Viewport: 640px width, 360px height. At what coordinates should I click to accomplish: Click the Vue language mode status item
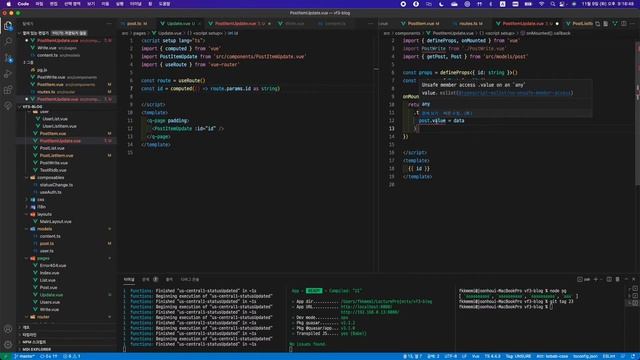point(476,356)
